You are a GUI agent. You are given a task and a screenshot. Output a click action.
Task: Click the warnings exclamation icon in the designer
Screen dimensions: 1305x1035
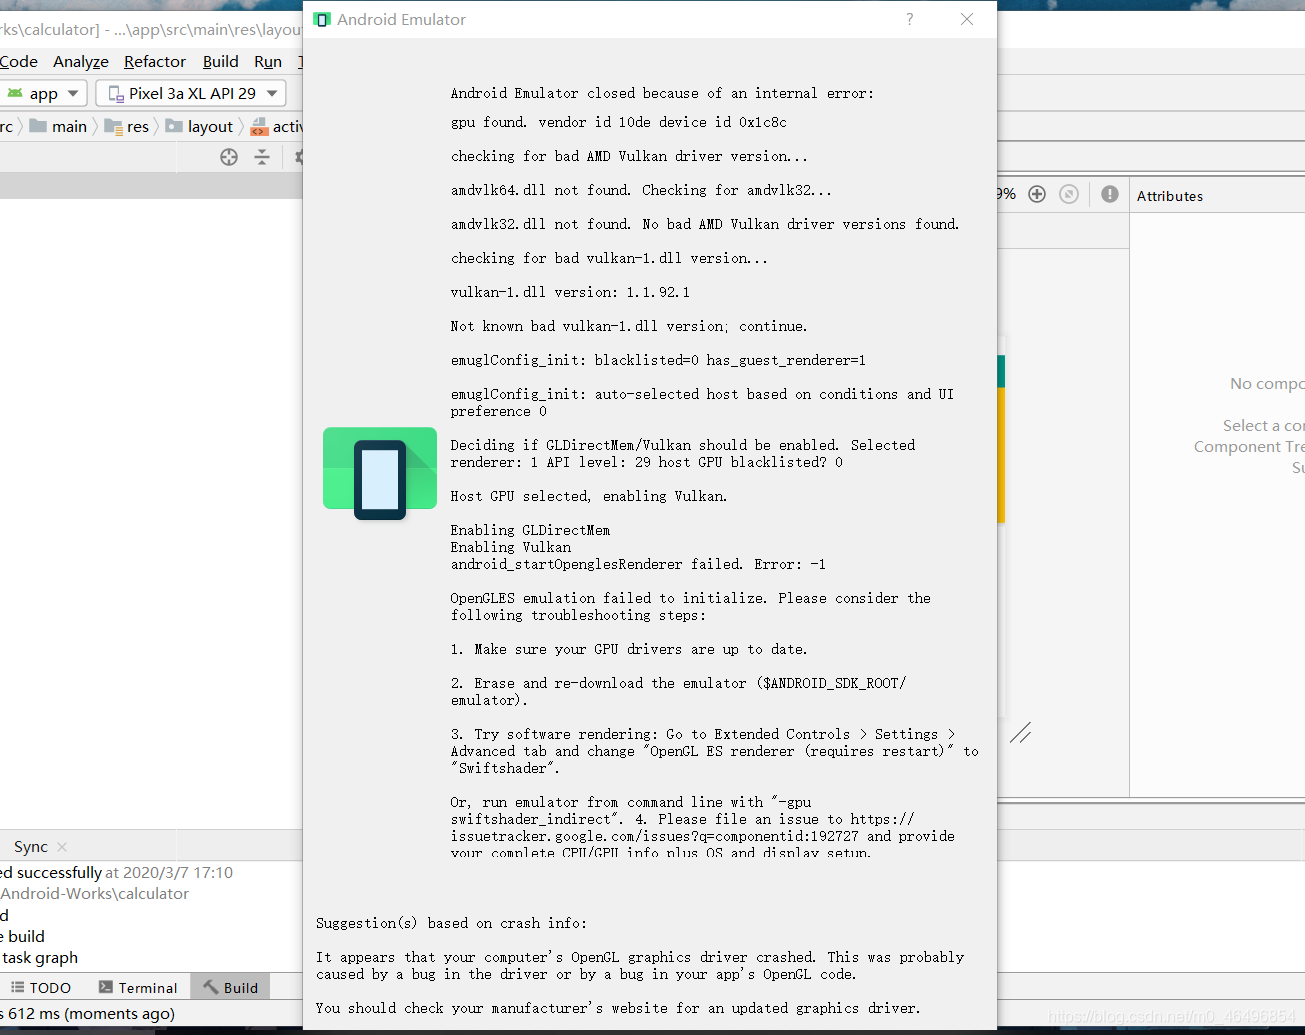tap(1110, 194)
